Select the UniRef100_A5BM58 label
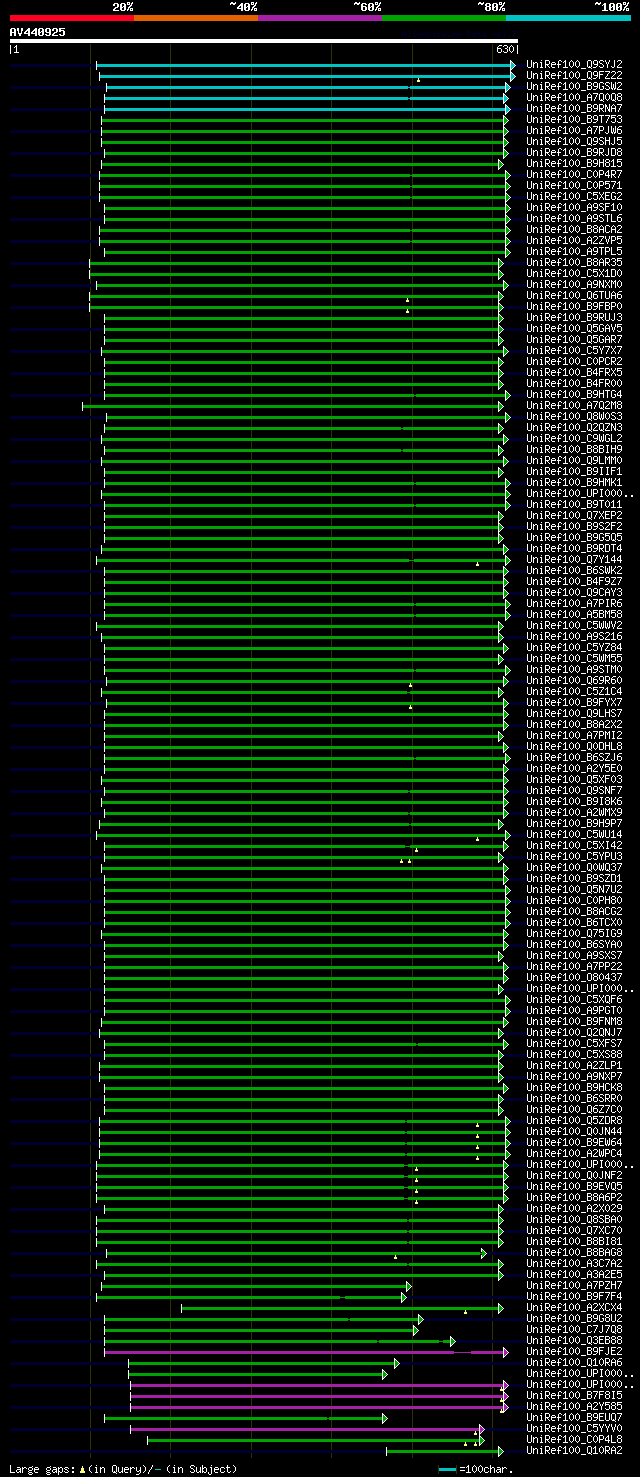 click(x=574, y=614)
